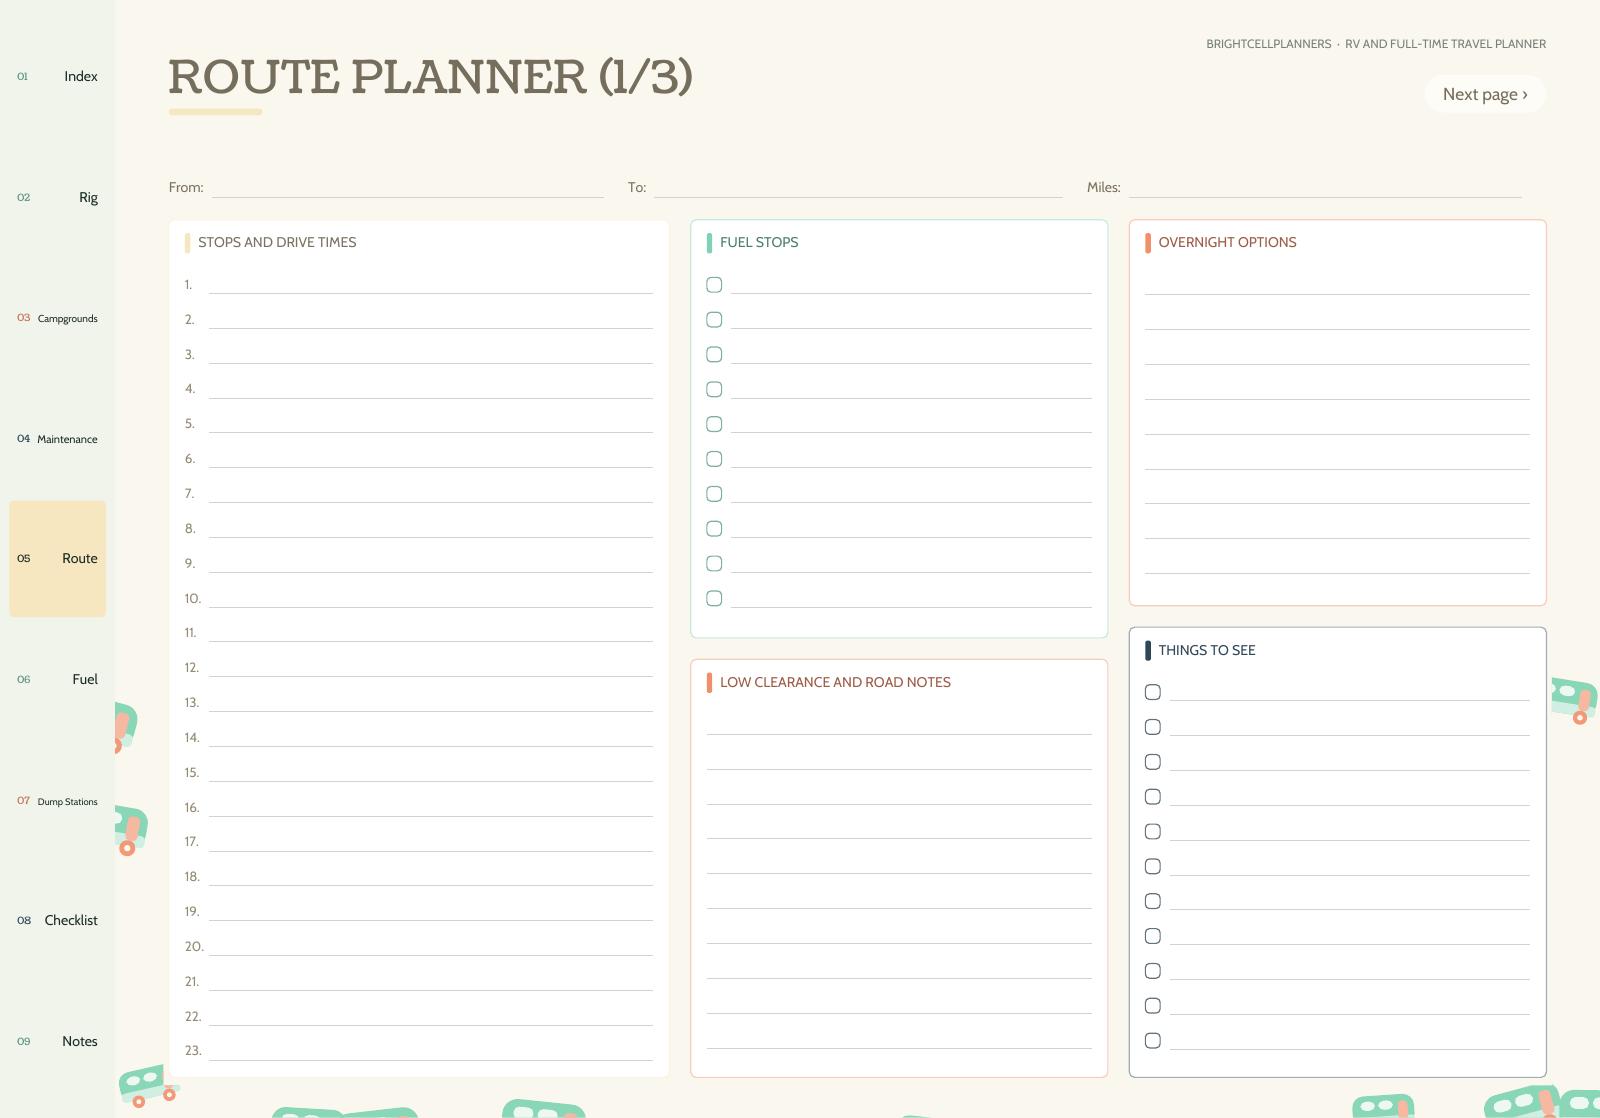Viewport: 1600px width, 1118px height.
Task: Click LOW CLEARANCE AND ROAD NOTES heading
Action: click(x=835, y=682)
